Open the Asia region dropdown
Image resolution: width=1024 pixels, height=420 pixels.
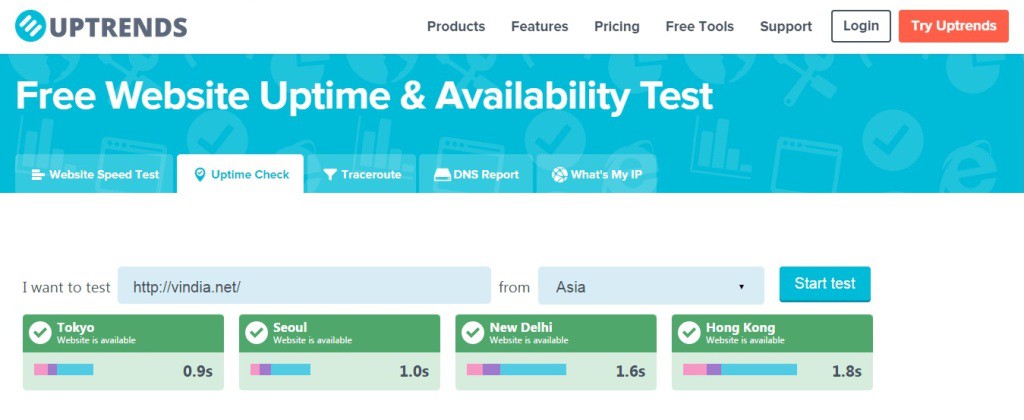tap(650, 285)
